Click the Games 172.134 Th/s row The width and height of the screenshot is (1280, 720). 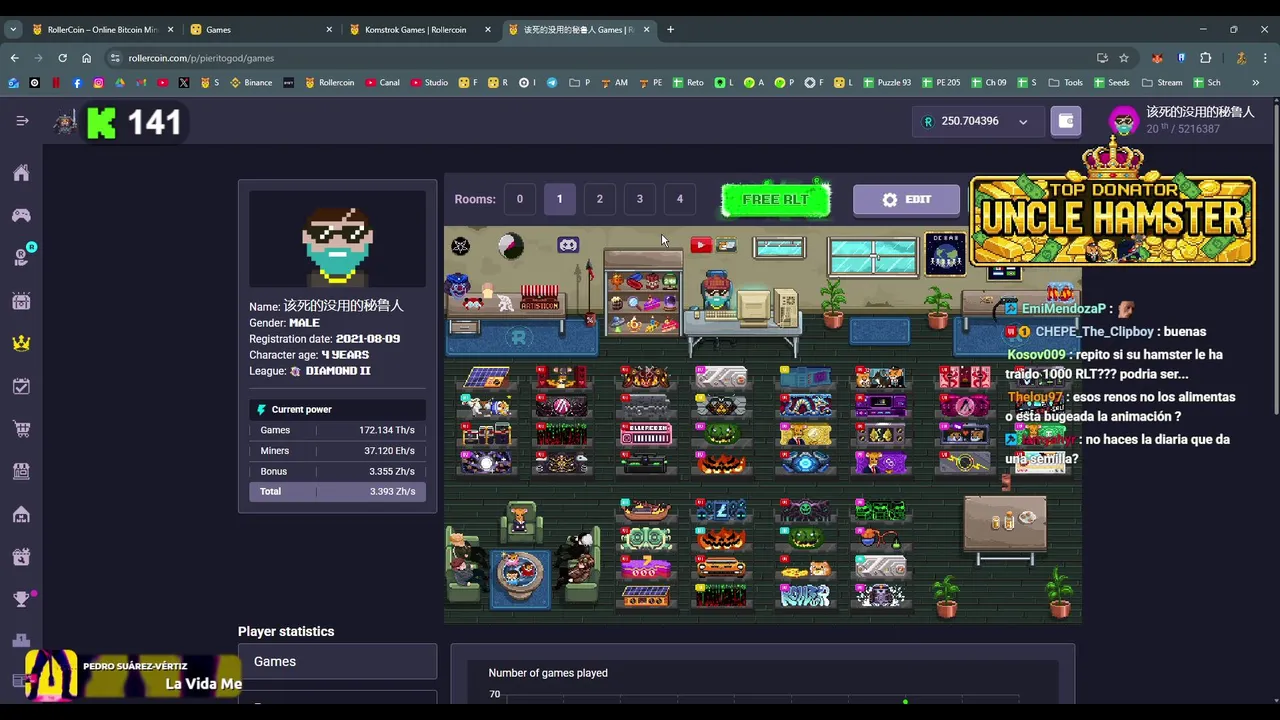pyautogui.click(x=337, y=430)
